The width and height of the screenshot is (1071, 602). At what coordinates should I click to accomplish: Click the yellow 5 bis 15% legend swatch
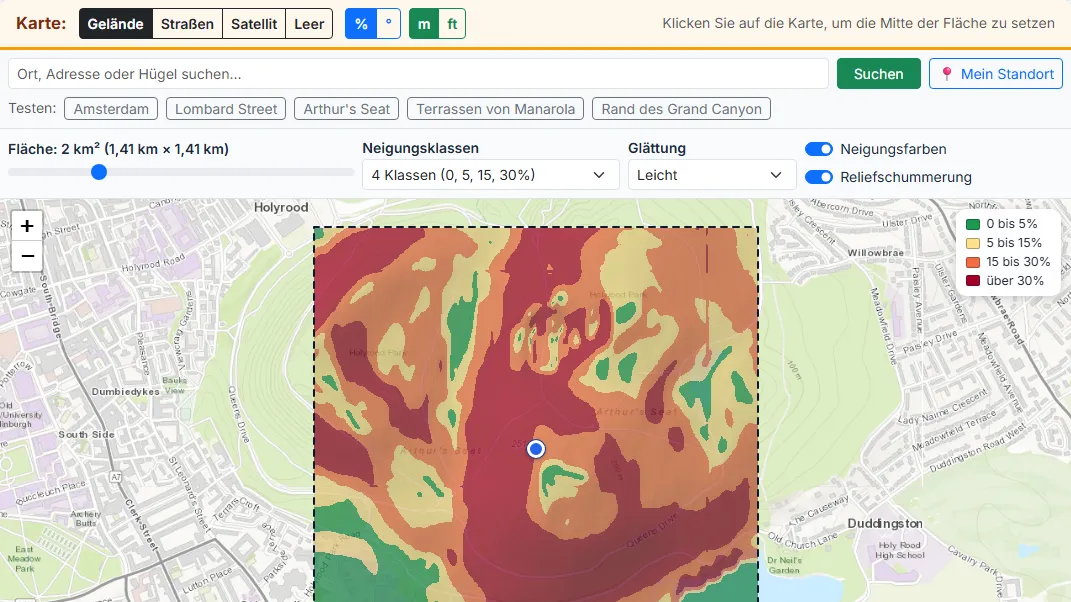click(x=973, y=243)
